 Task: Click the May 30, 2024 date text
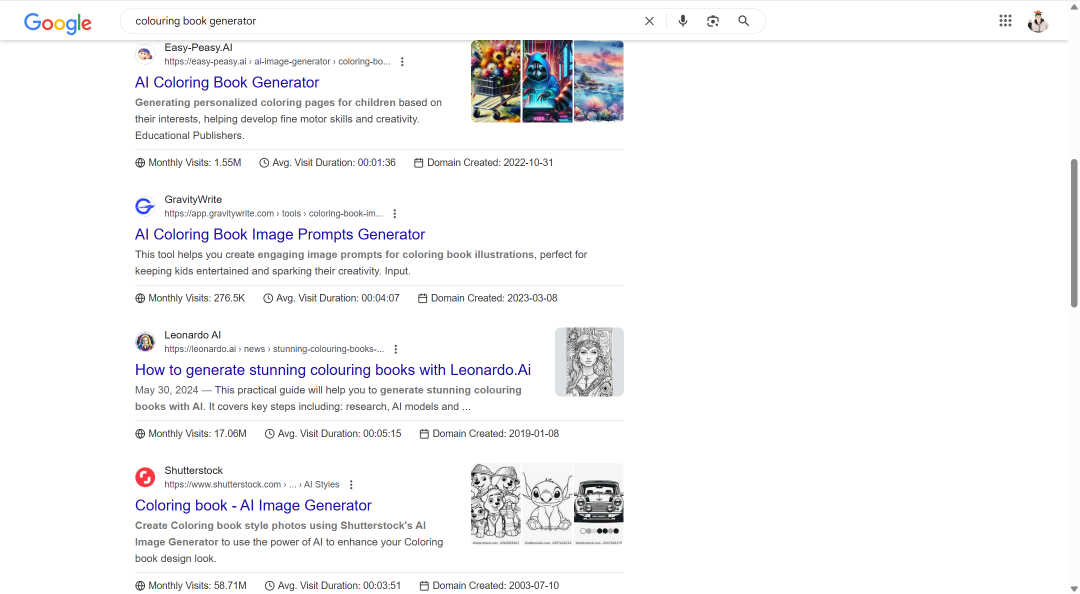click(167, 391)
